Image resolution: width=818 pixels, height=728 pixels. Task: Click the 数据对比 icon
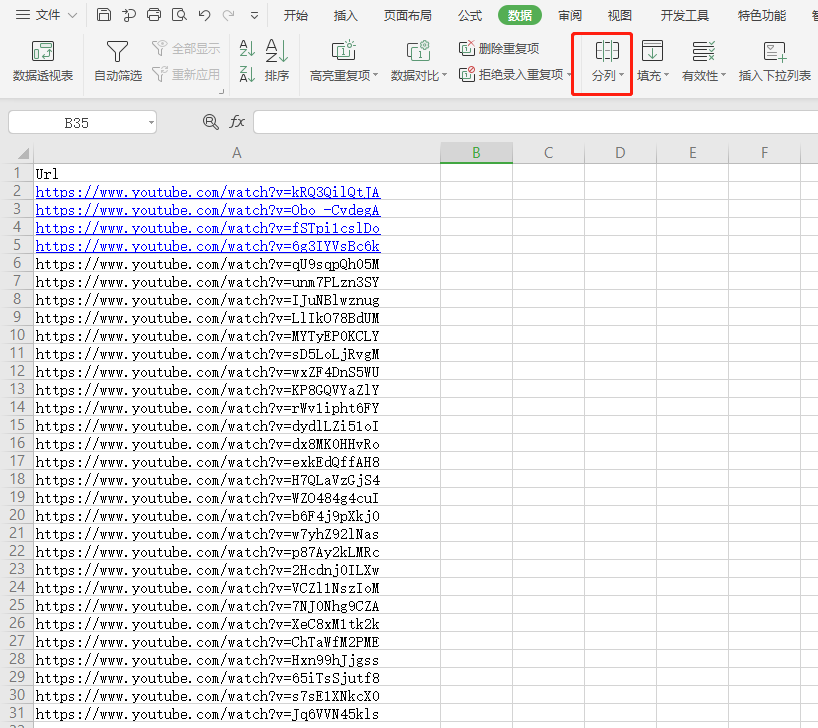click(x=418, y=52)
